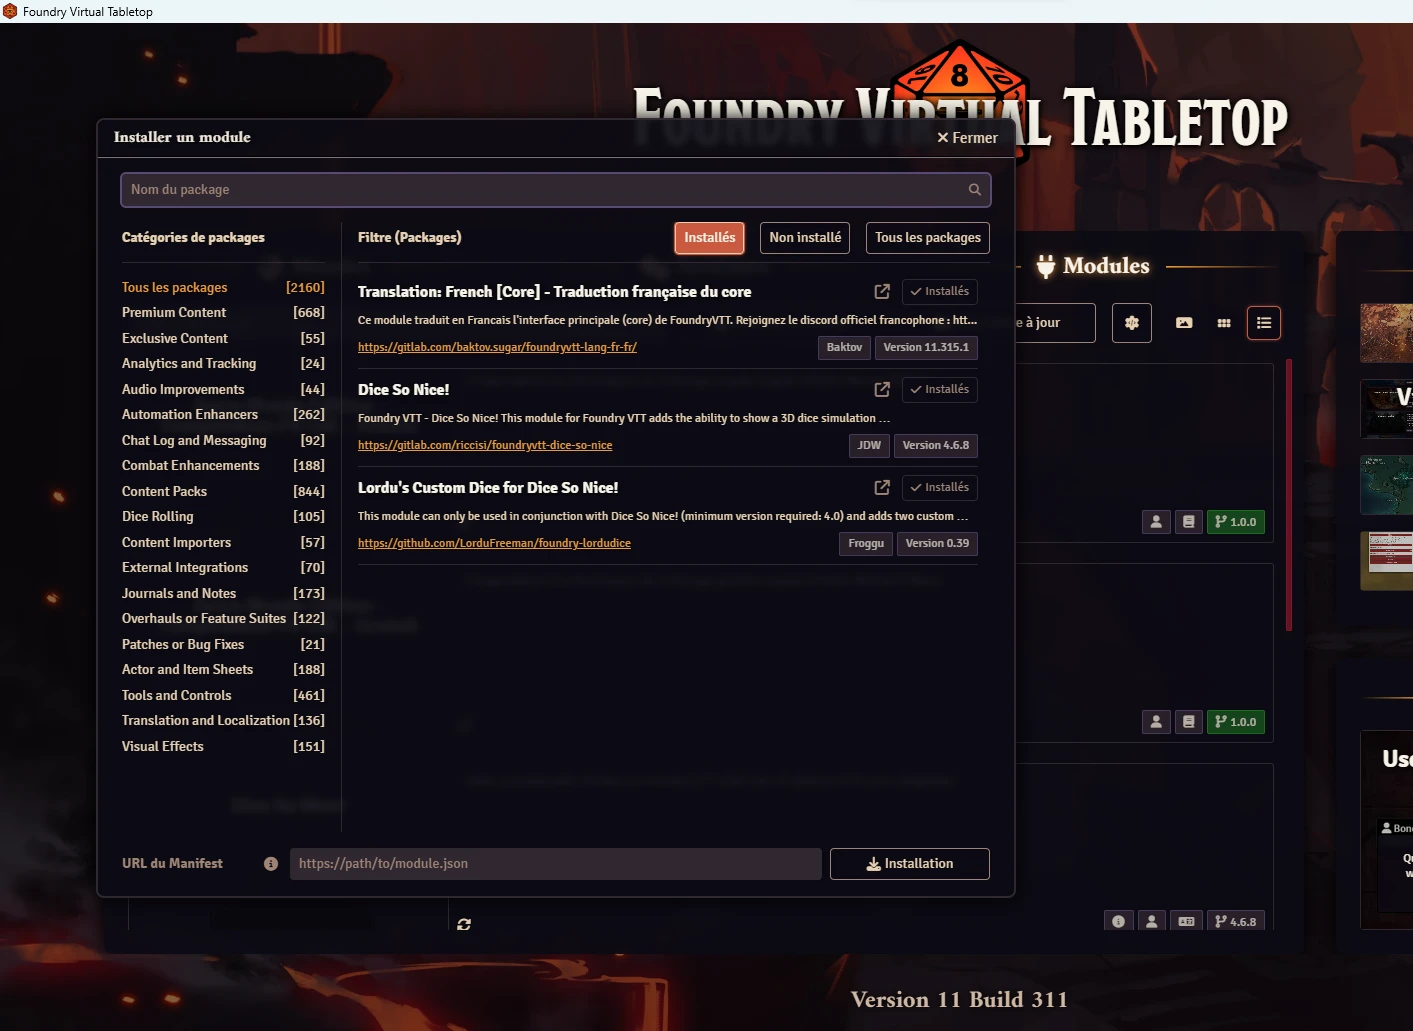Open Translation French Core module page icon
The width and height of the screenshot is (1413, 1031).
pyautogui.click(x=882, y=291)
